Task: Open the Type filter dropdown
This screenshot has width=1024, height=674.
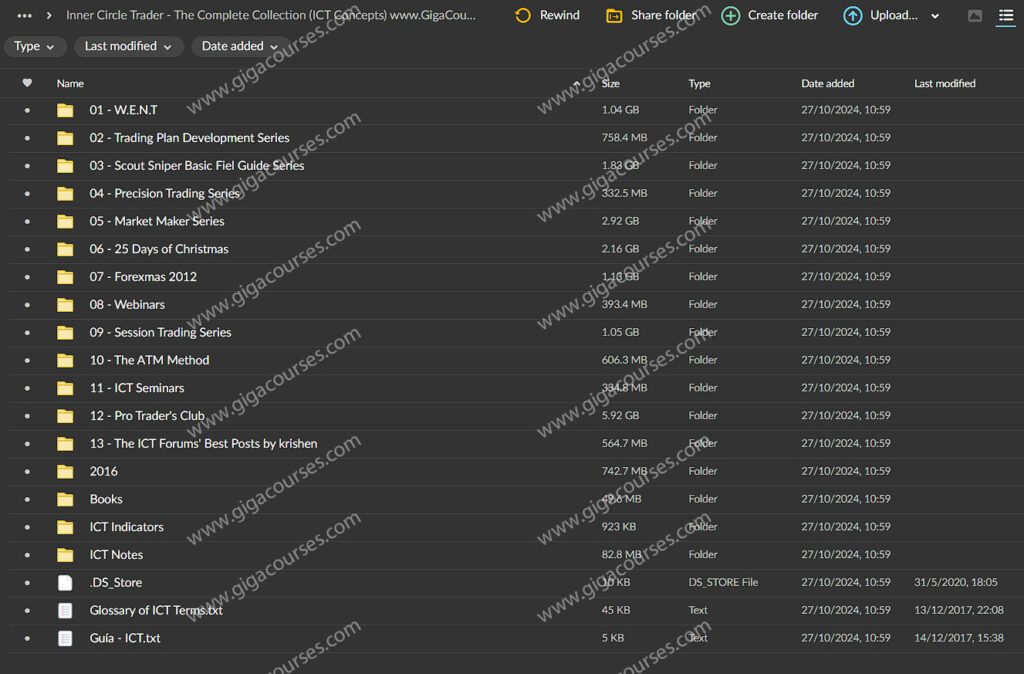Action: [35, 46]
